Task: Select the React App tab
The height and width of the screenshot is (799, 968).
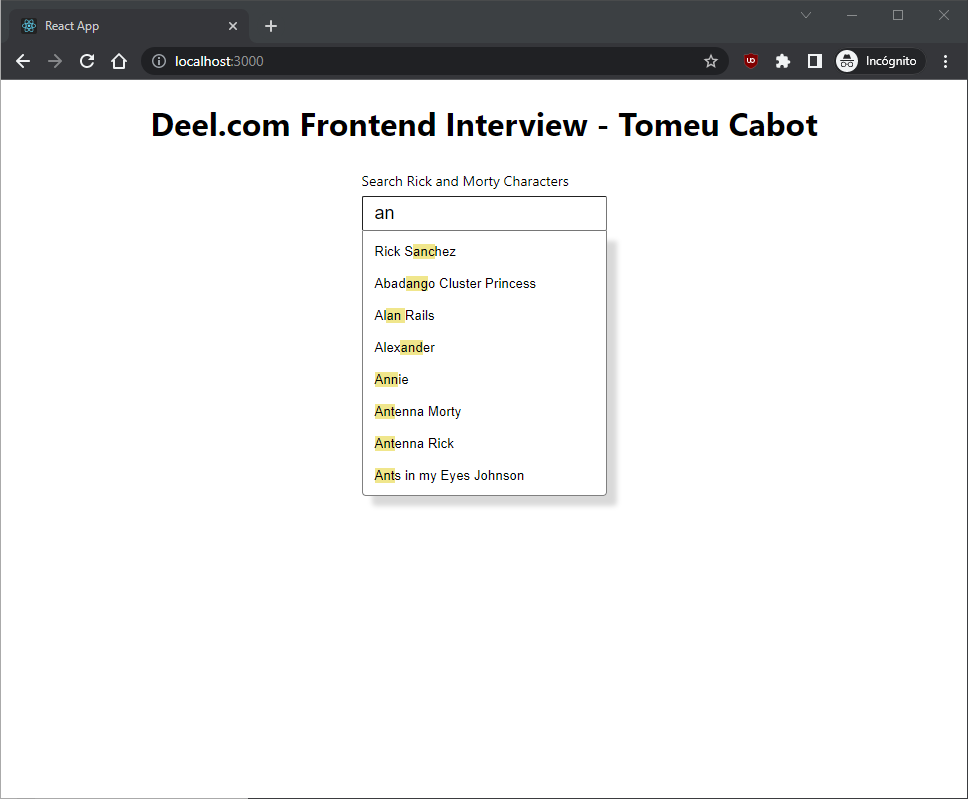Action: click(x=130, y=26)
